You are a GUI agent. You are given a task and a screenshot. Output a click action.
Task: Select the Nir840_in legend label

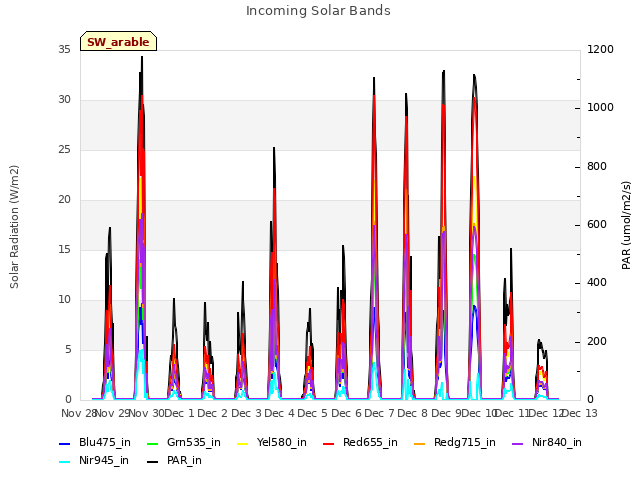pyautogui.click(x=557, y=442)
